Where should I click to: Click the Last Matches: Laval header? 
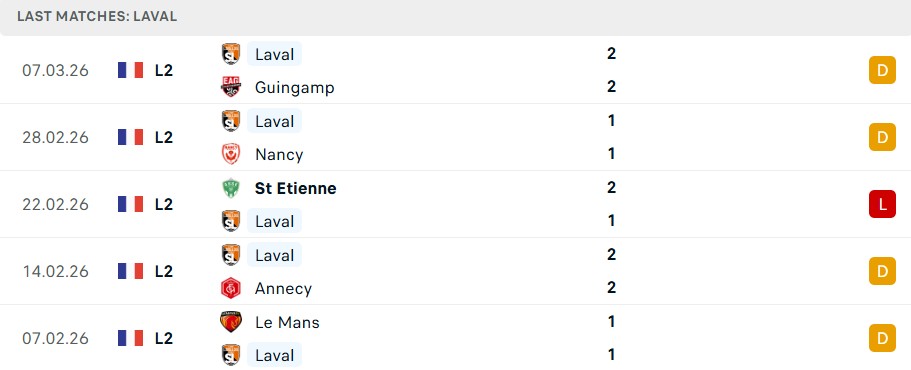pos(97,16)
